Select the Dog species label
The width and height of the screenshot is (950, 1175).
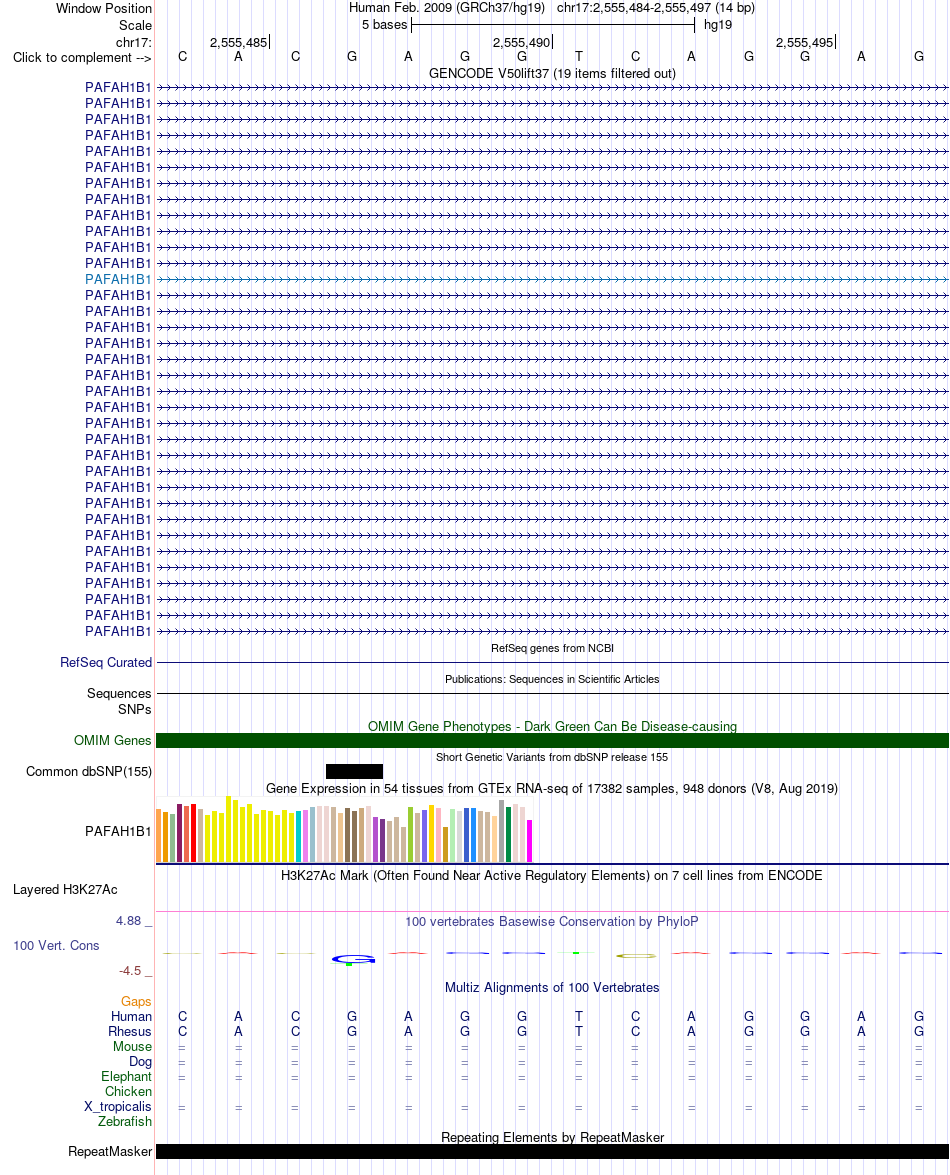pyautogui.click(x=140, y=1062)
